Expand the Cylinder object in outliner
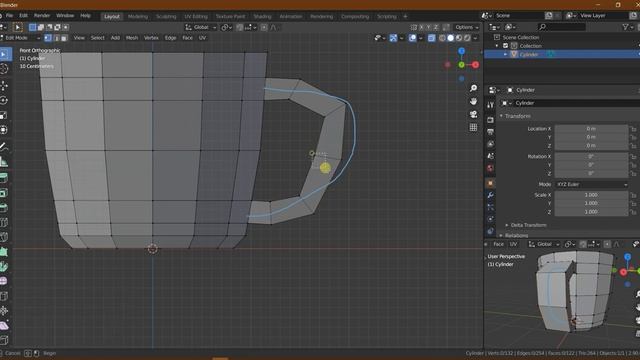This screenshot has width=640, height=360. coord(505,54)
